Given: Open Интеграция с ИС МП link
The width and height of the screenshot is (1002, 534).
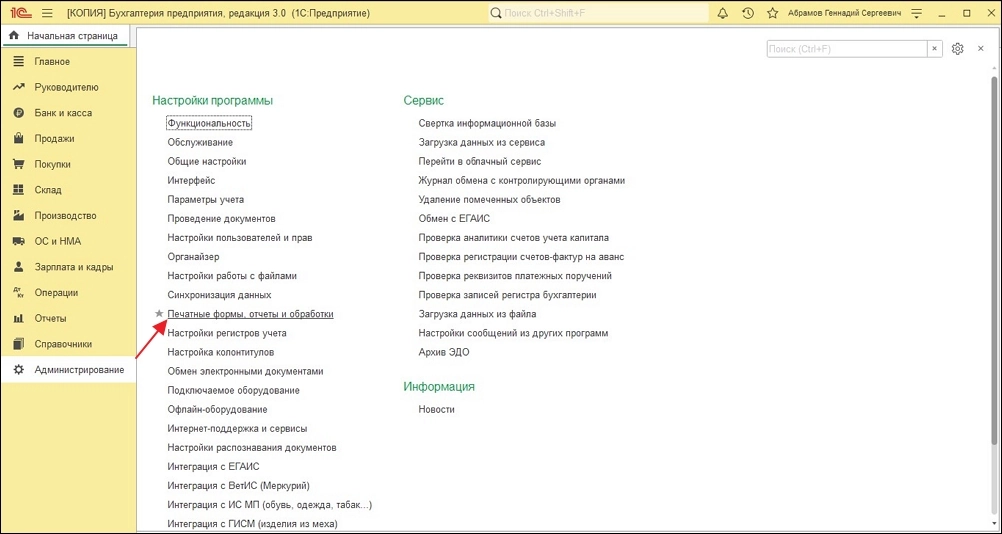Looking at the screenshot, I should [x=269, y=505].
